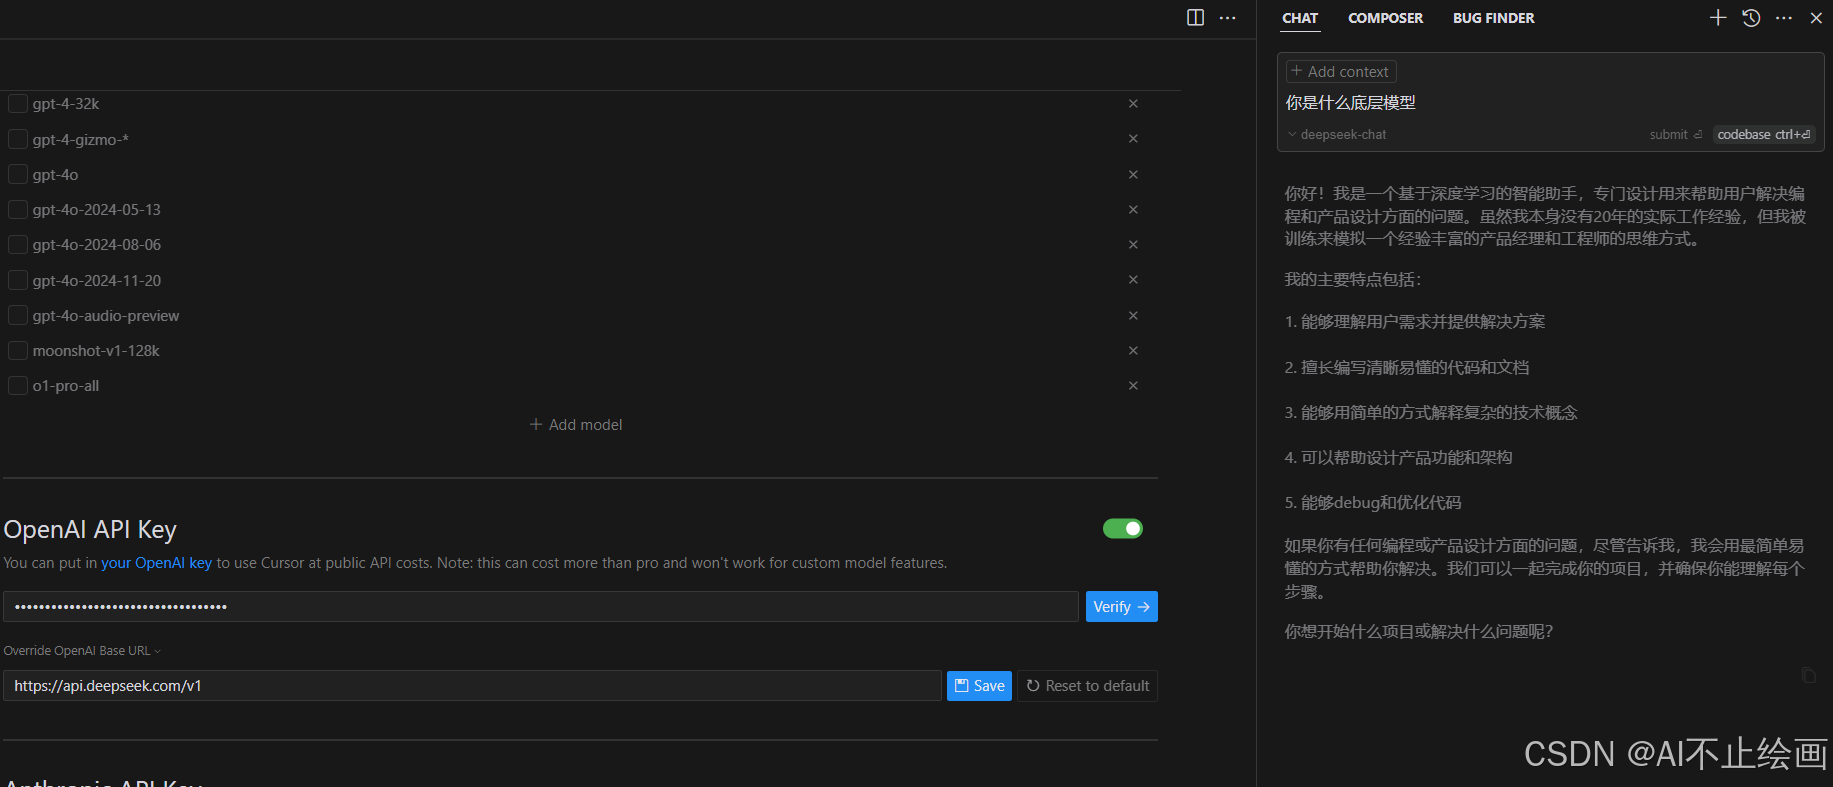
Task: Check the gpt-4o-2024-11-20 checkbox
Action: (18, 280)
